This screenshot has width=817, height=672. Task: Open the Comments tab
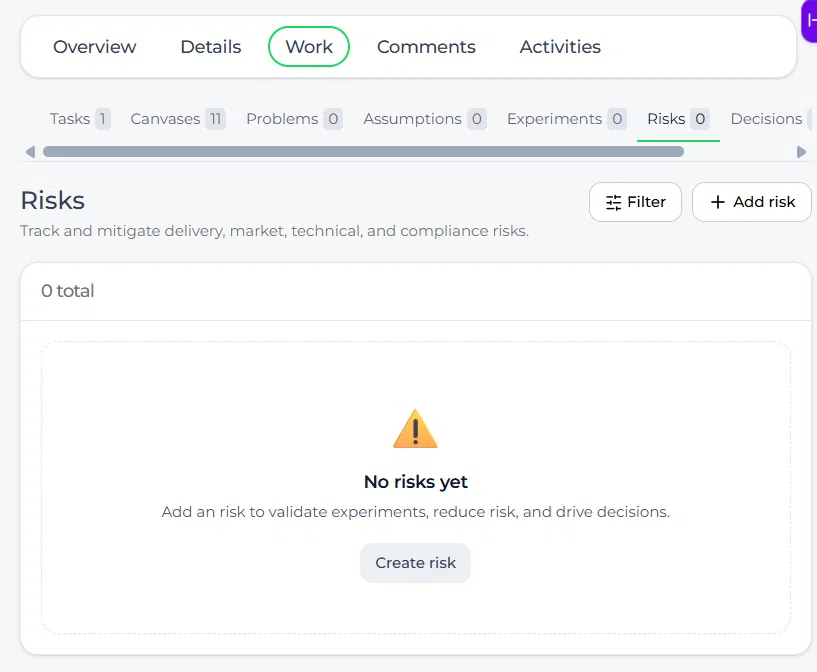tap(426, 47)
